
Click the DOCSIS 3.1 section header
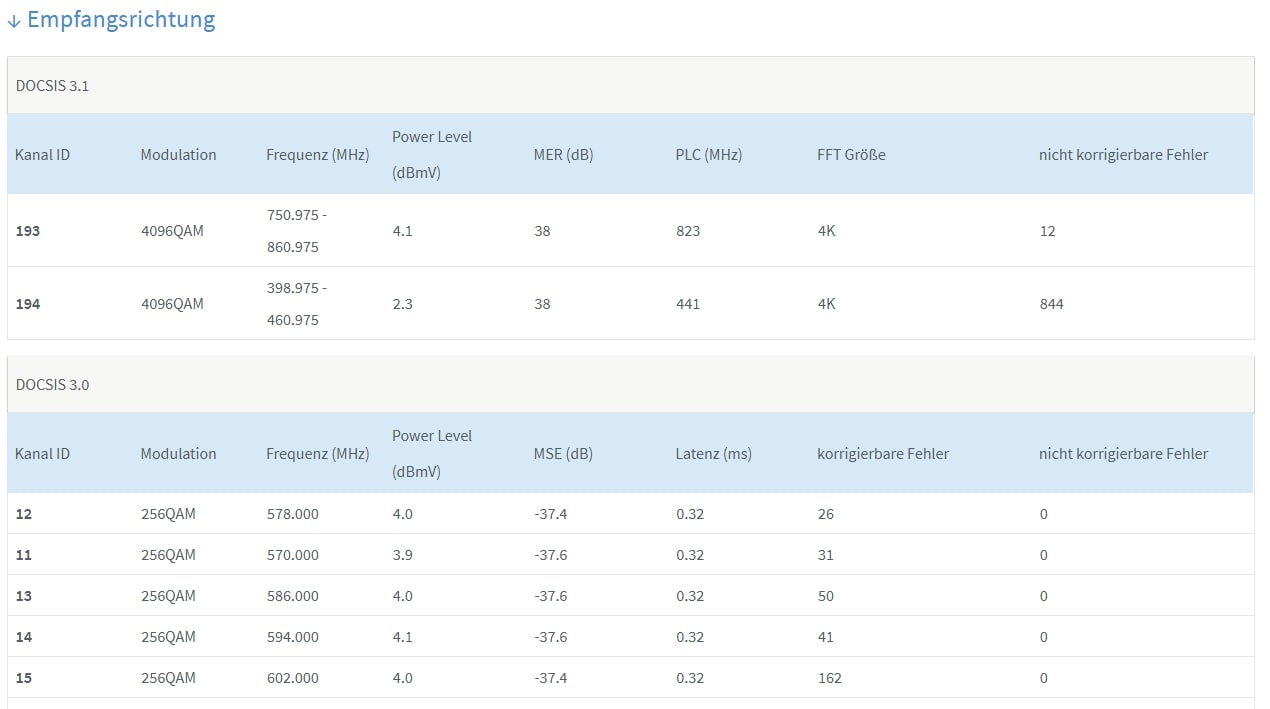[x=52, y=86]
